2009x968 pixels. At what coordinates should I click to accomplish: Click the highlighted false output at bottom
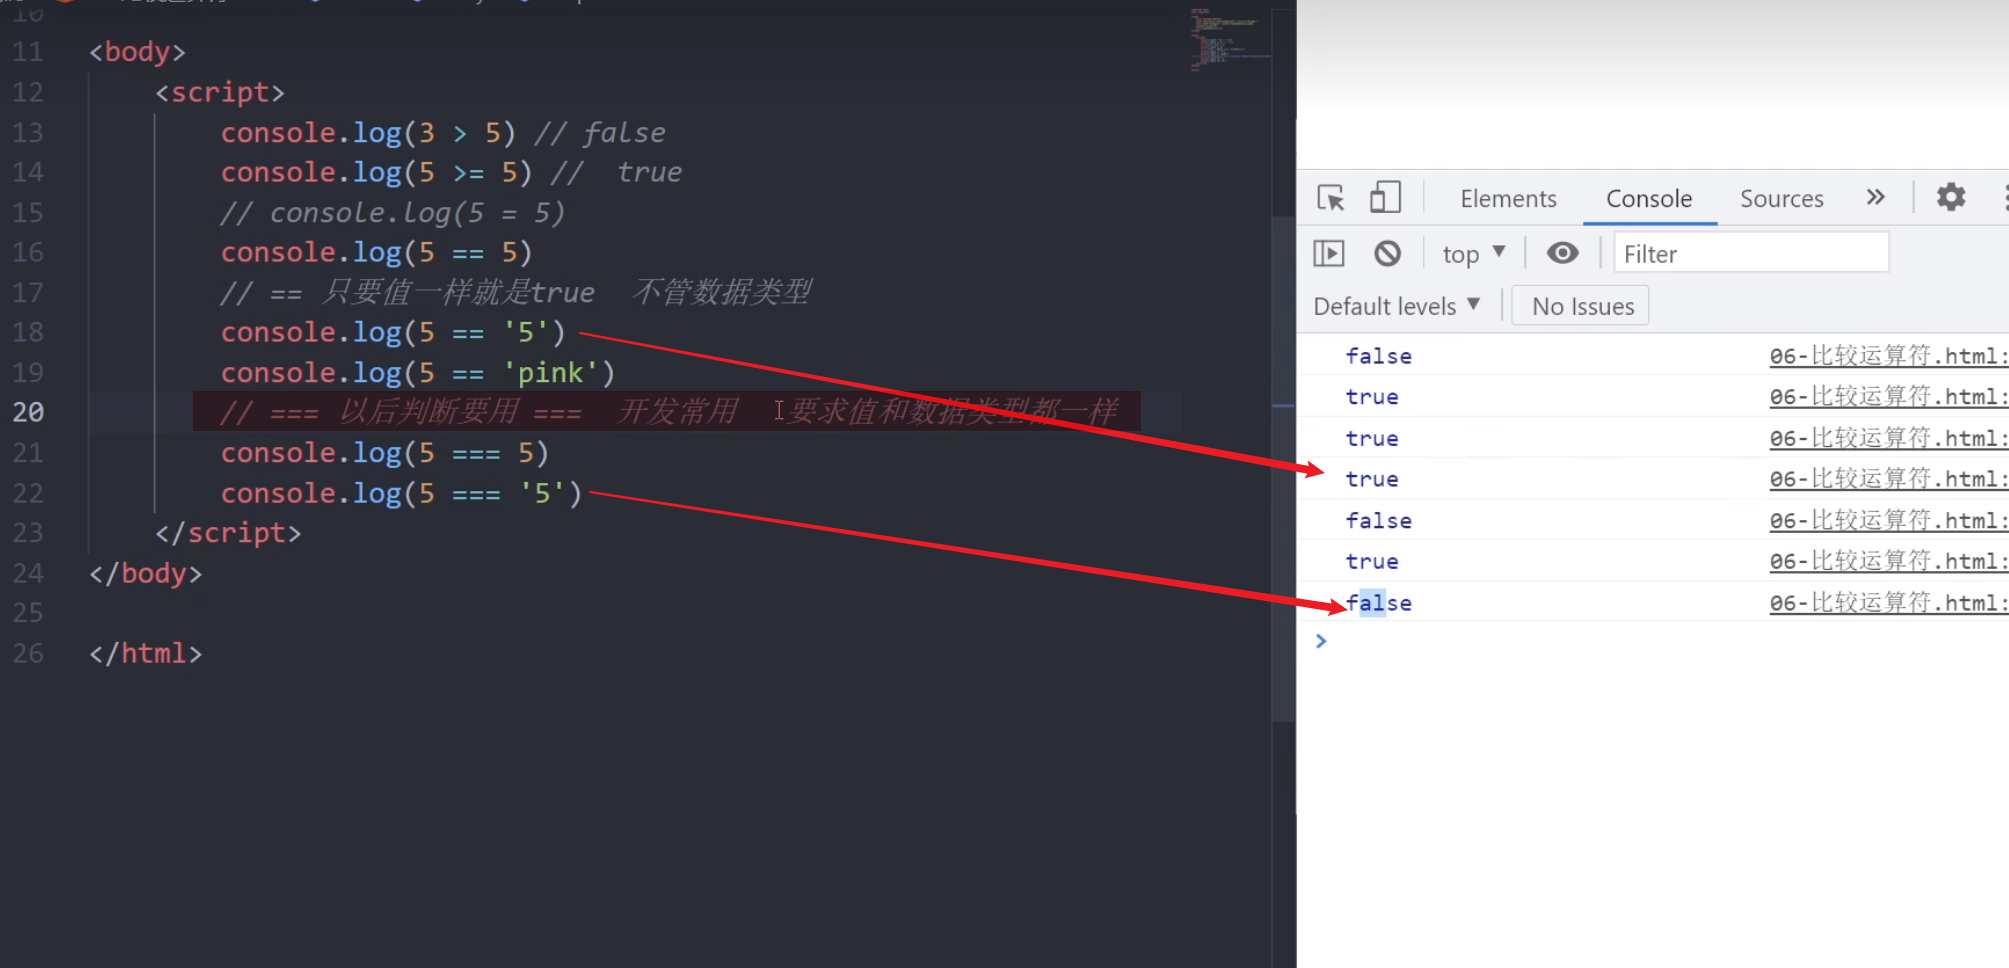1379,603
